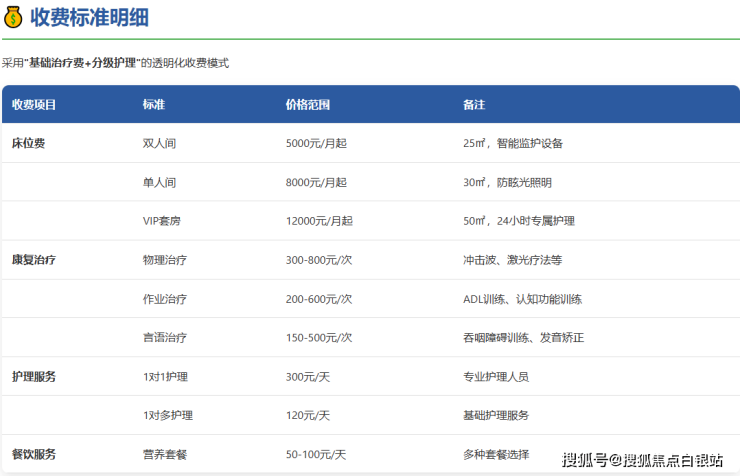This screenshot has width=740, height=476.
Task: Click the 搜狐号@搜狐焦点白银站 watermark
Action: (x=642, y=460)
